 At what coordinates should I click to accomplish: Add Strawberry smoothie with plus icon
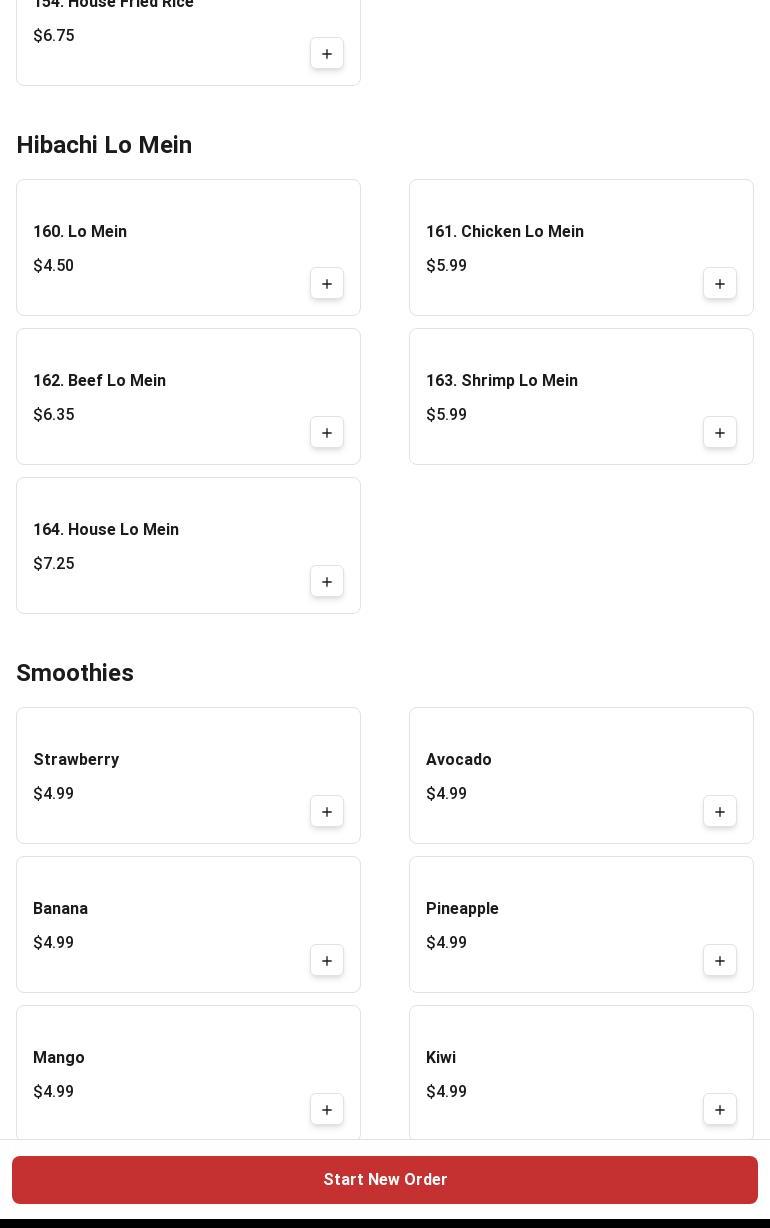[x=327, y=812]
